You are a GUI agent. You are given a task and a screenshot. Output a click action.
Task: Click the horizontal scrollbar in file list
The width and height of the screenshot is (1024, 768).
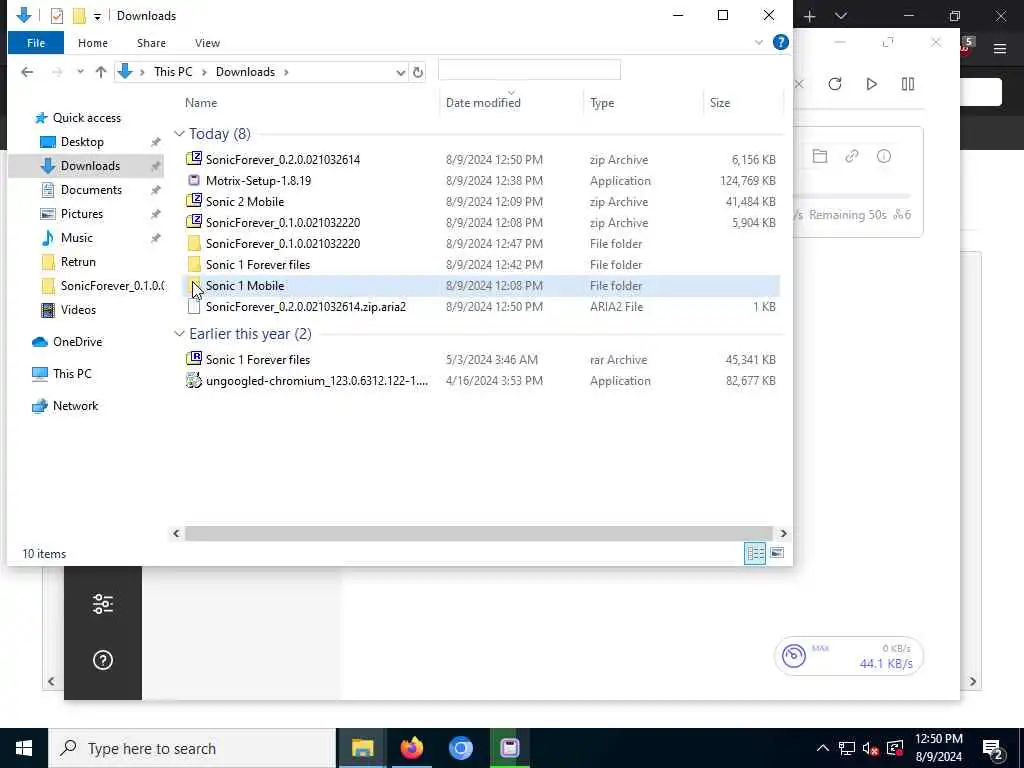[479, 533]
